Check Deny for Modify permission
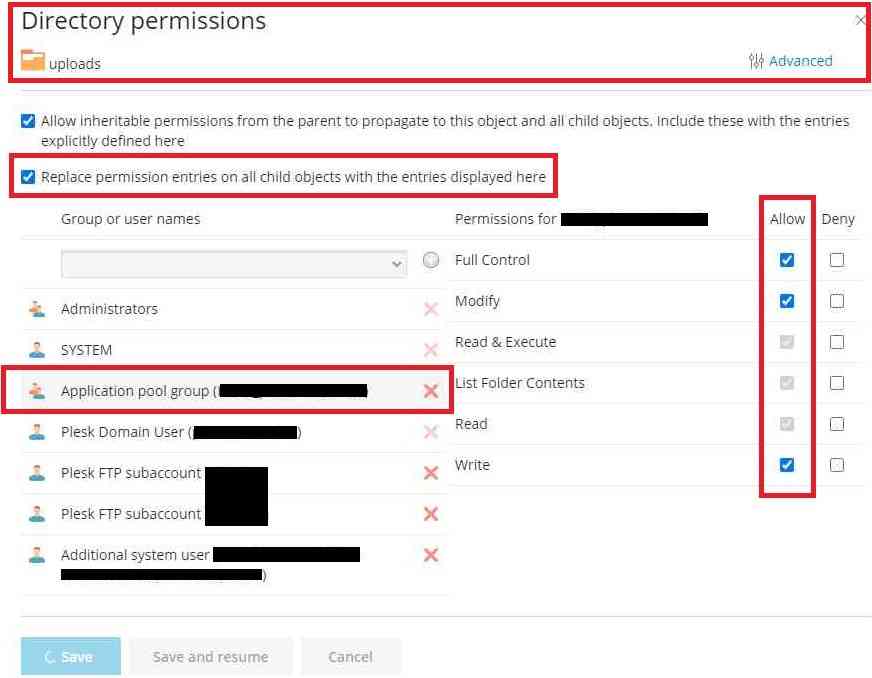The height and width of the screenshot is (678, 872). (x=837, y=301)
